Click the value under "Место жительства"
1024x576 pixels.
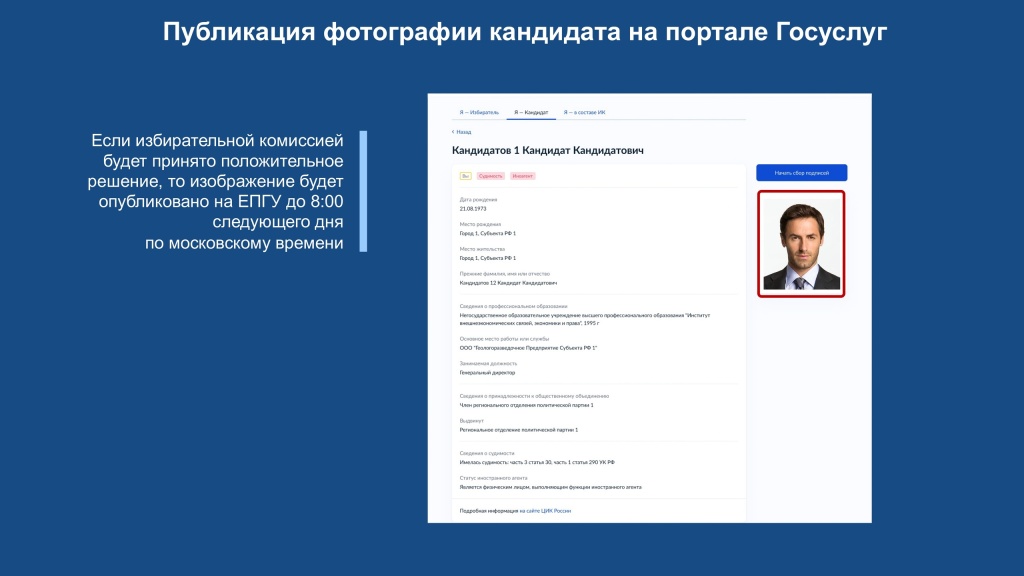[x=488, y=258]
